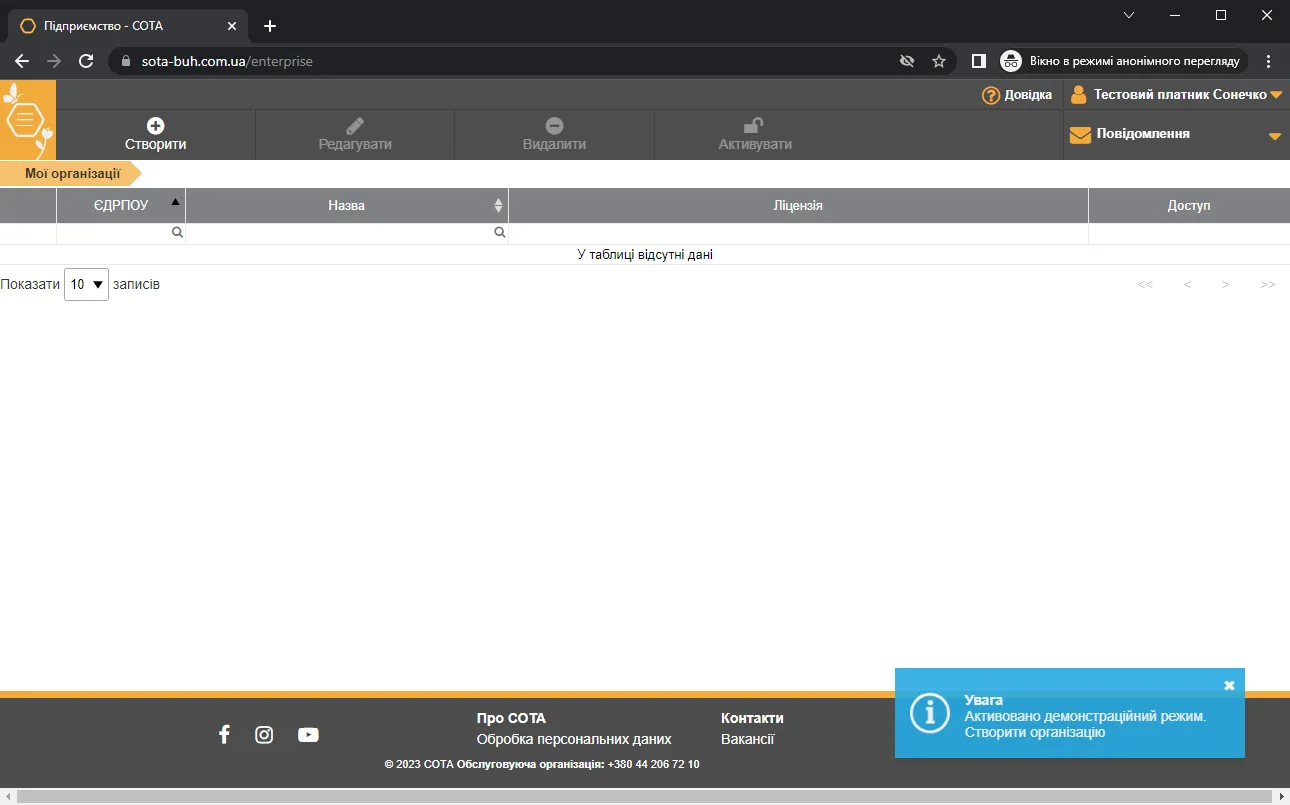Click the Повідомлення envelope icon
Screen dimensions: 1290x805
click(x=1080, y=134)
